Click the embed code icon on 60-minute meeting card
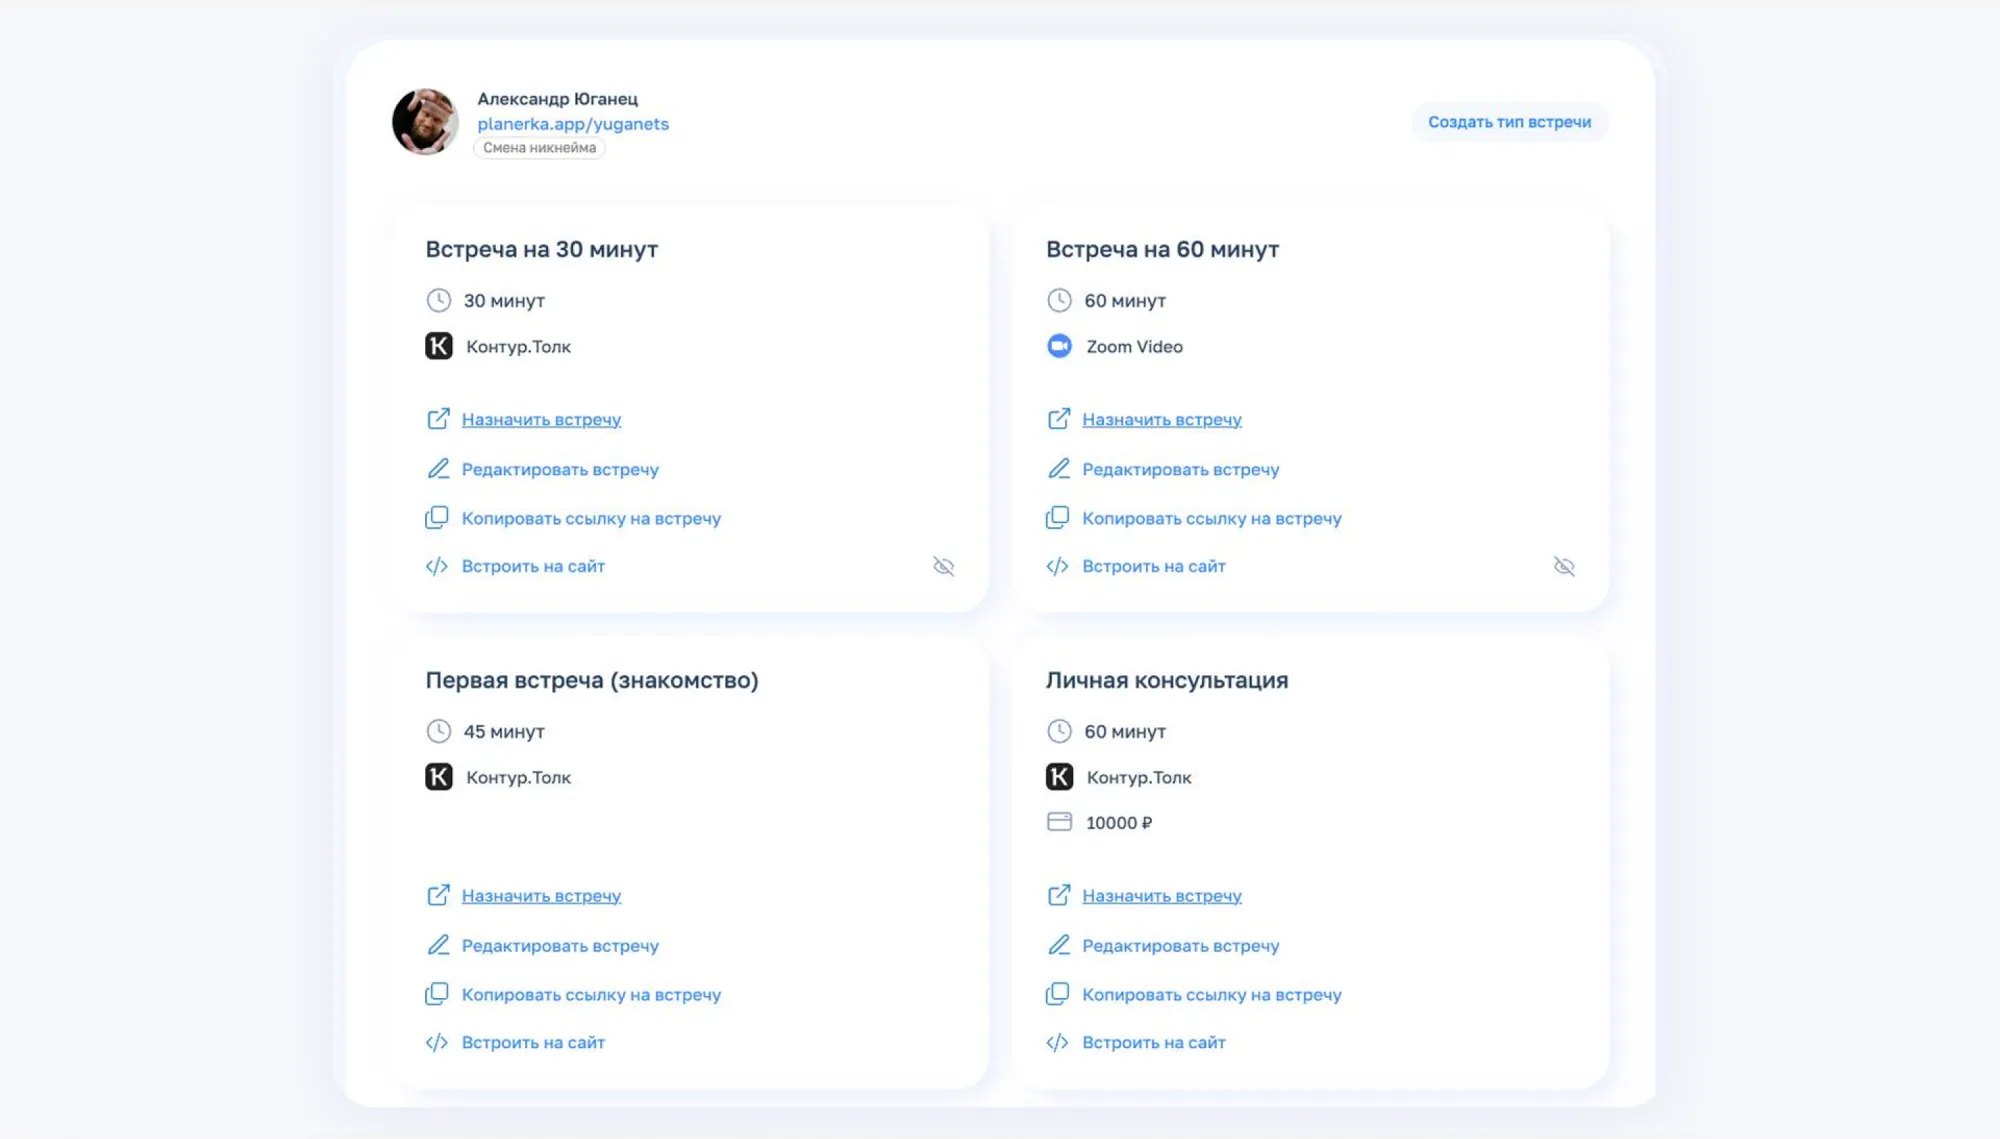This screenshot has height=1139, width=2000. tap(1058, 566)
